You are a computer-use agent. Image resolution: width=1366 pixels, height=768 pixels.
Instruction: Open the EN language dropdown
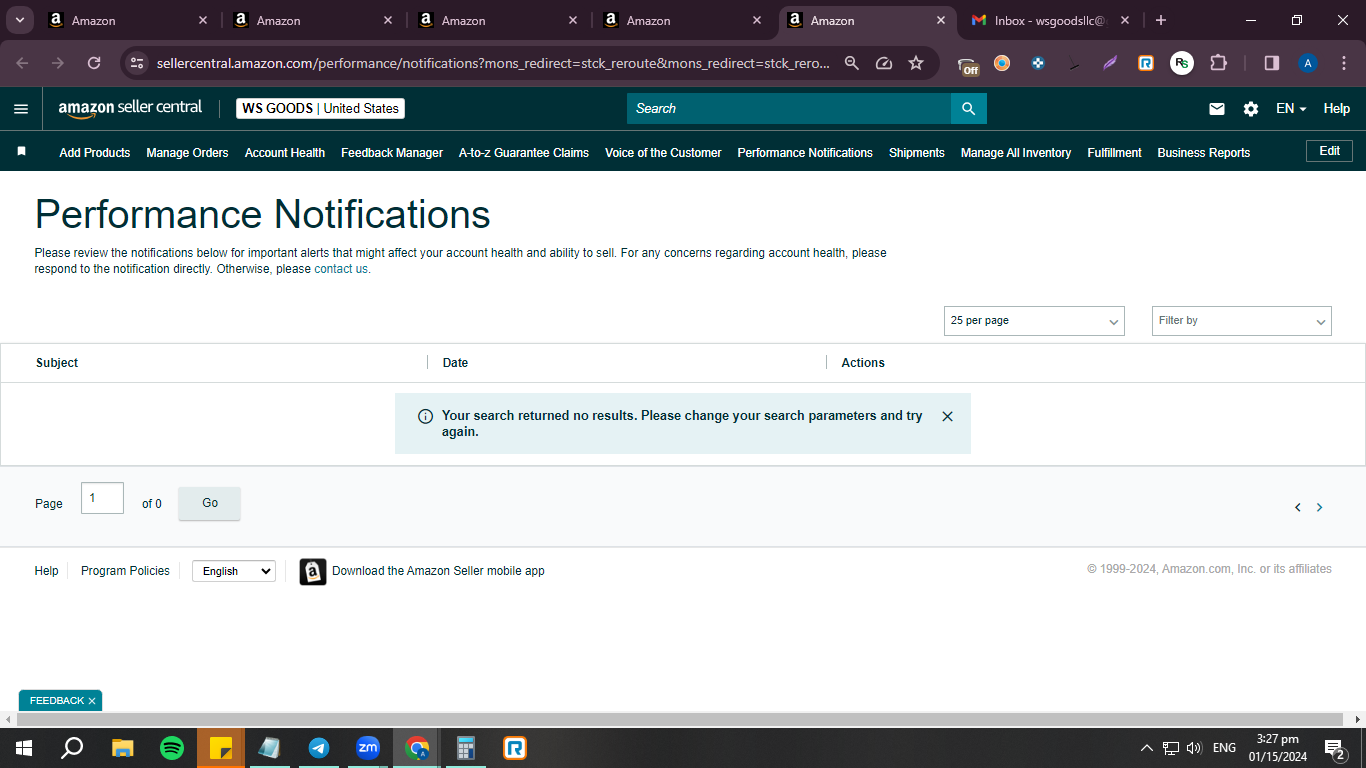[x=1291, y=109]
